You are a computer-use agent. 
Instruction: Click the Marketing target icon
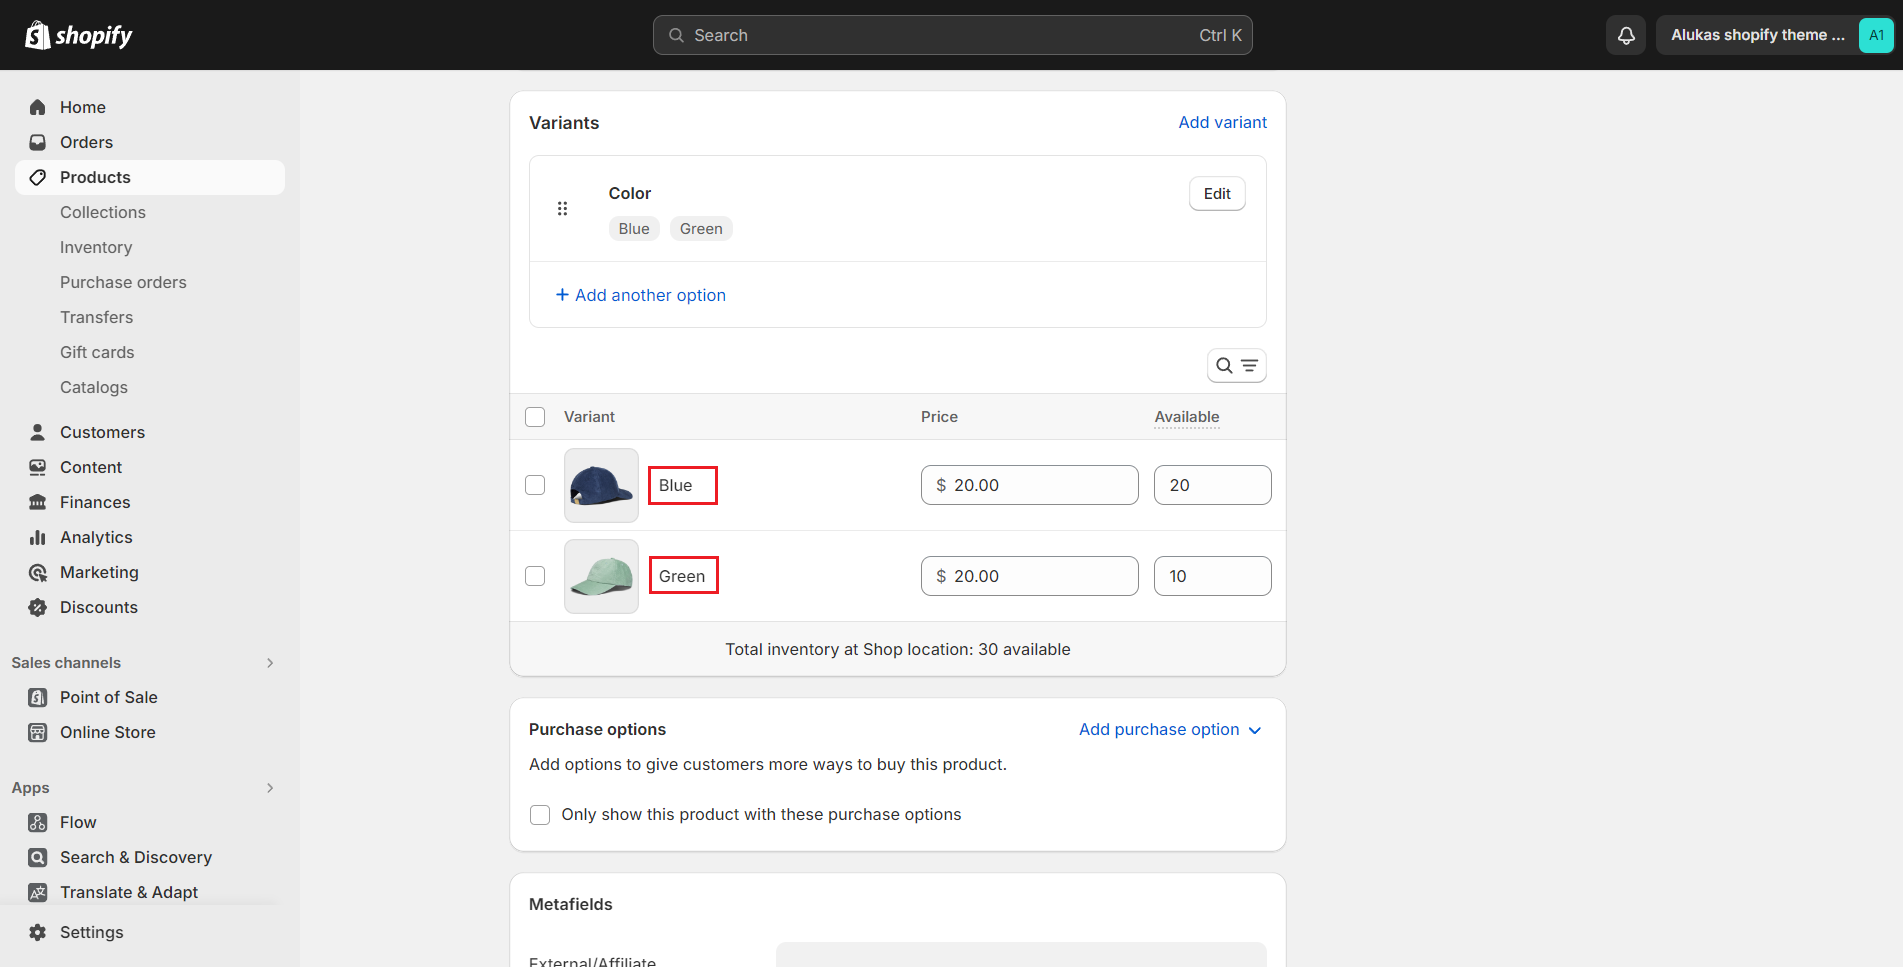38,572
